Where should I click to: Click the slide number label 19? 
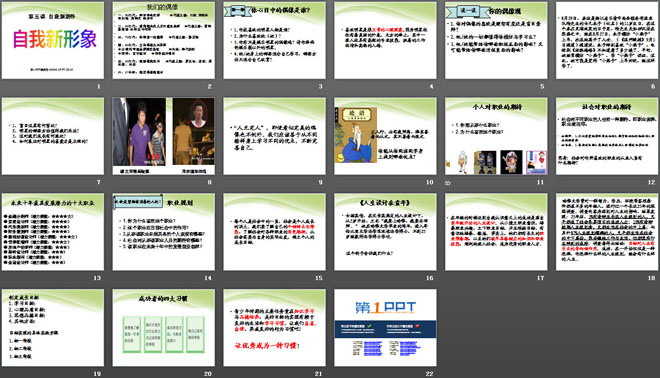pyautogui.click(x=97, y=373)
